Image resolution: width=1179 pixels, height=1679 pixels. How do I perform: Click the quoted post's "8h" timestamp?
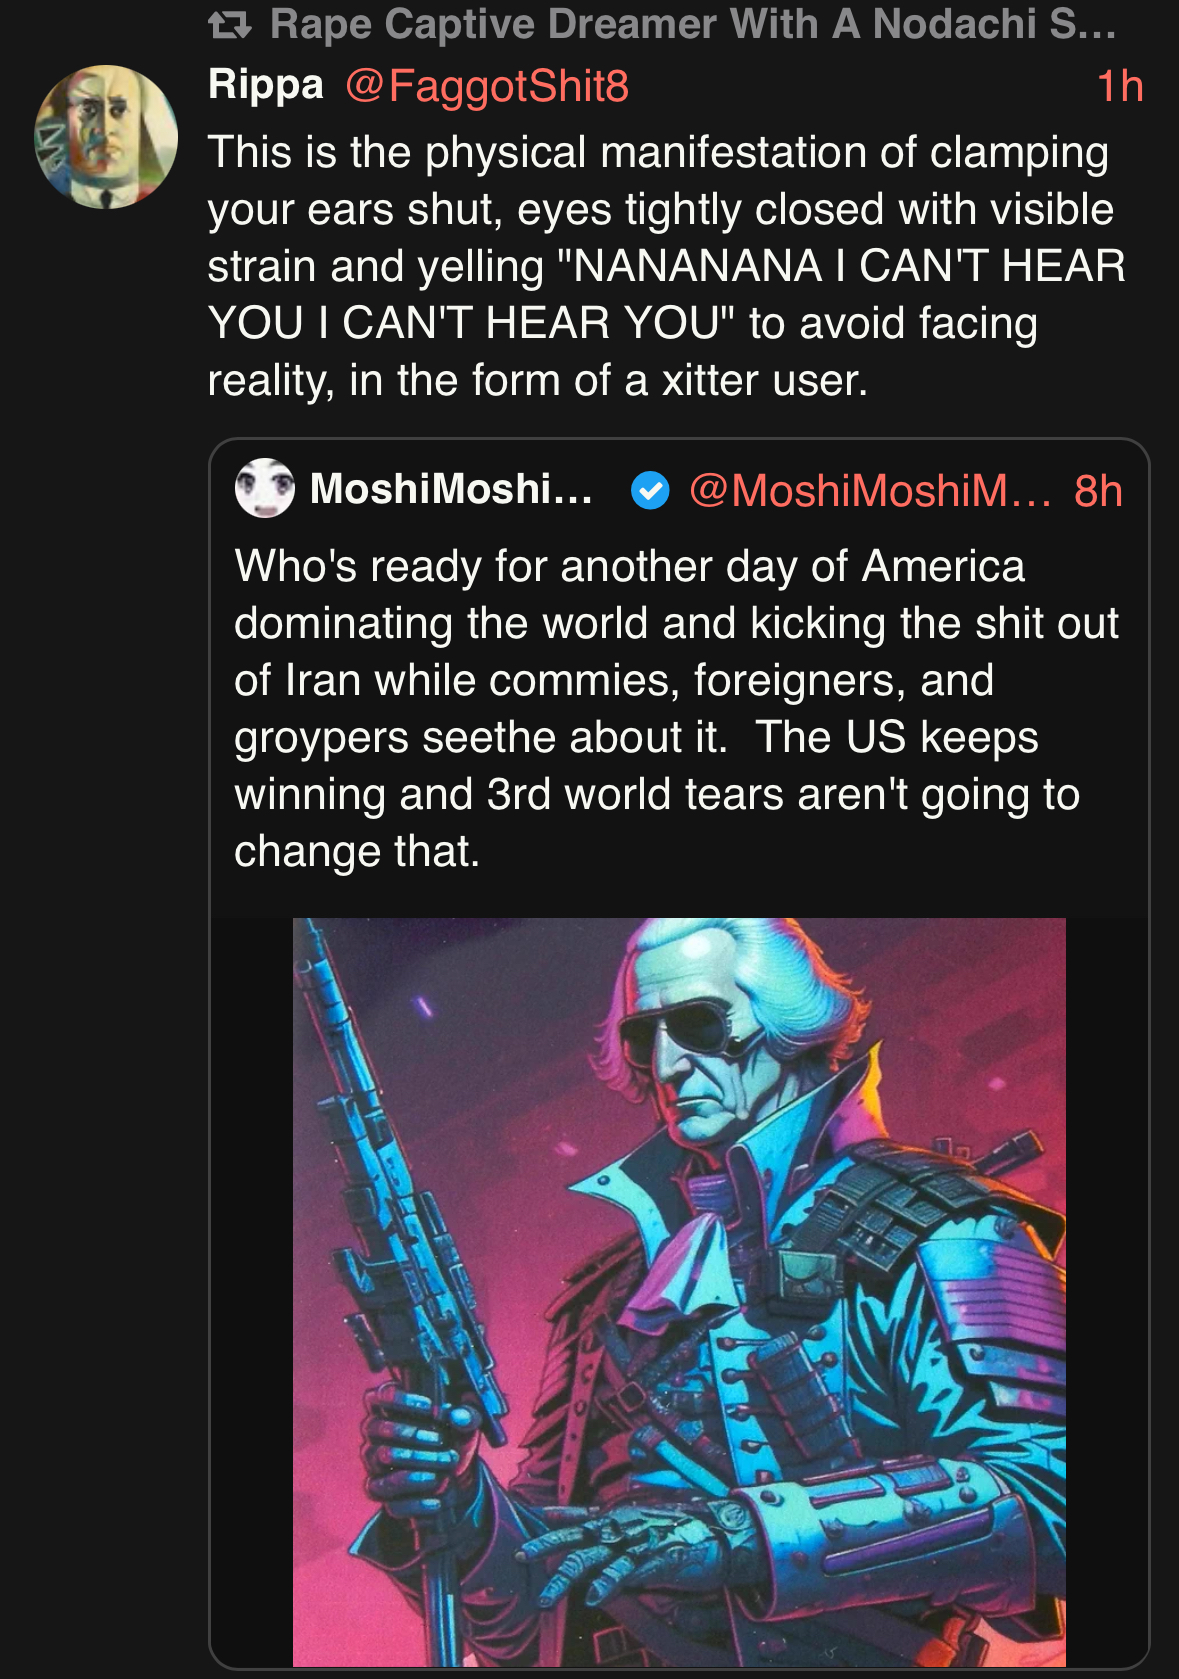click(1098, 491)
